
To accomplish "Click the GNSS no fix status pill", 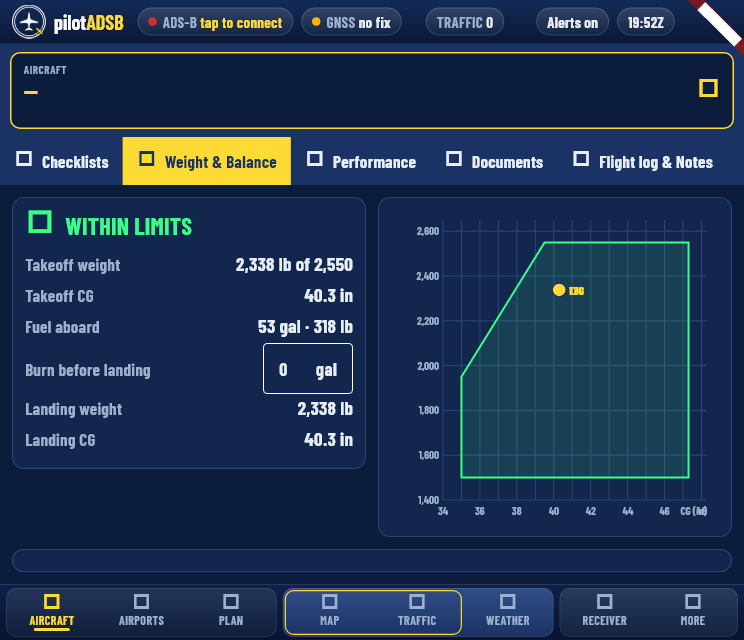I will [351, 22].
